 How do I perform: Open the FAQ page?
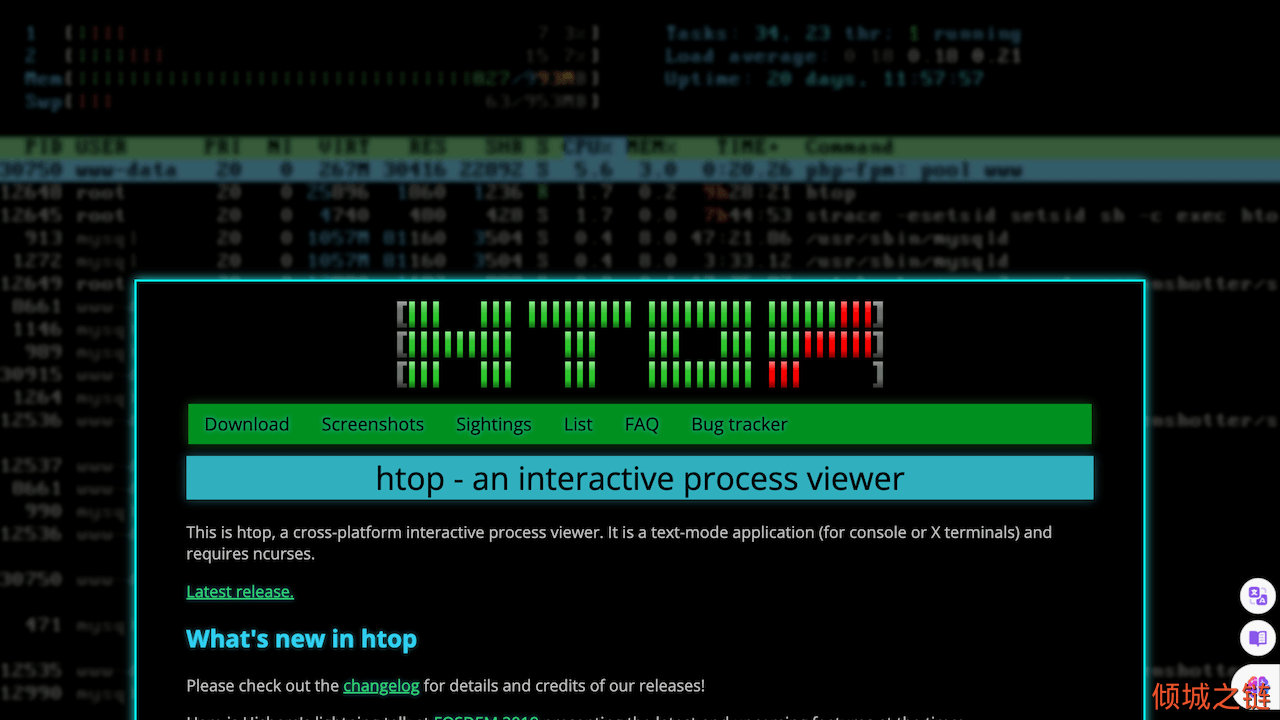pos(641,424)
